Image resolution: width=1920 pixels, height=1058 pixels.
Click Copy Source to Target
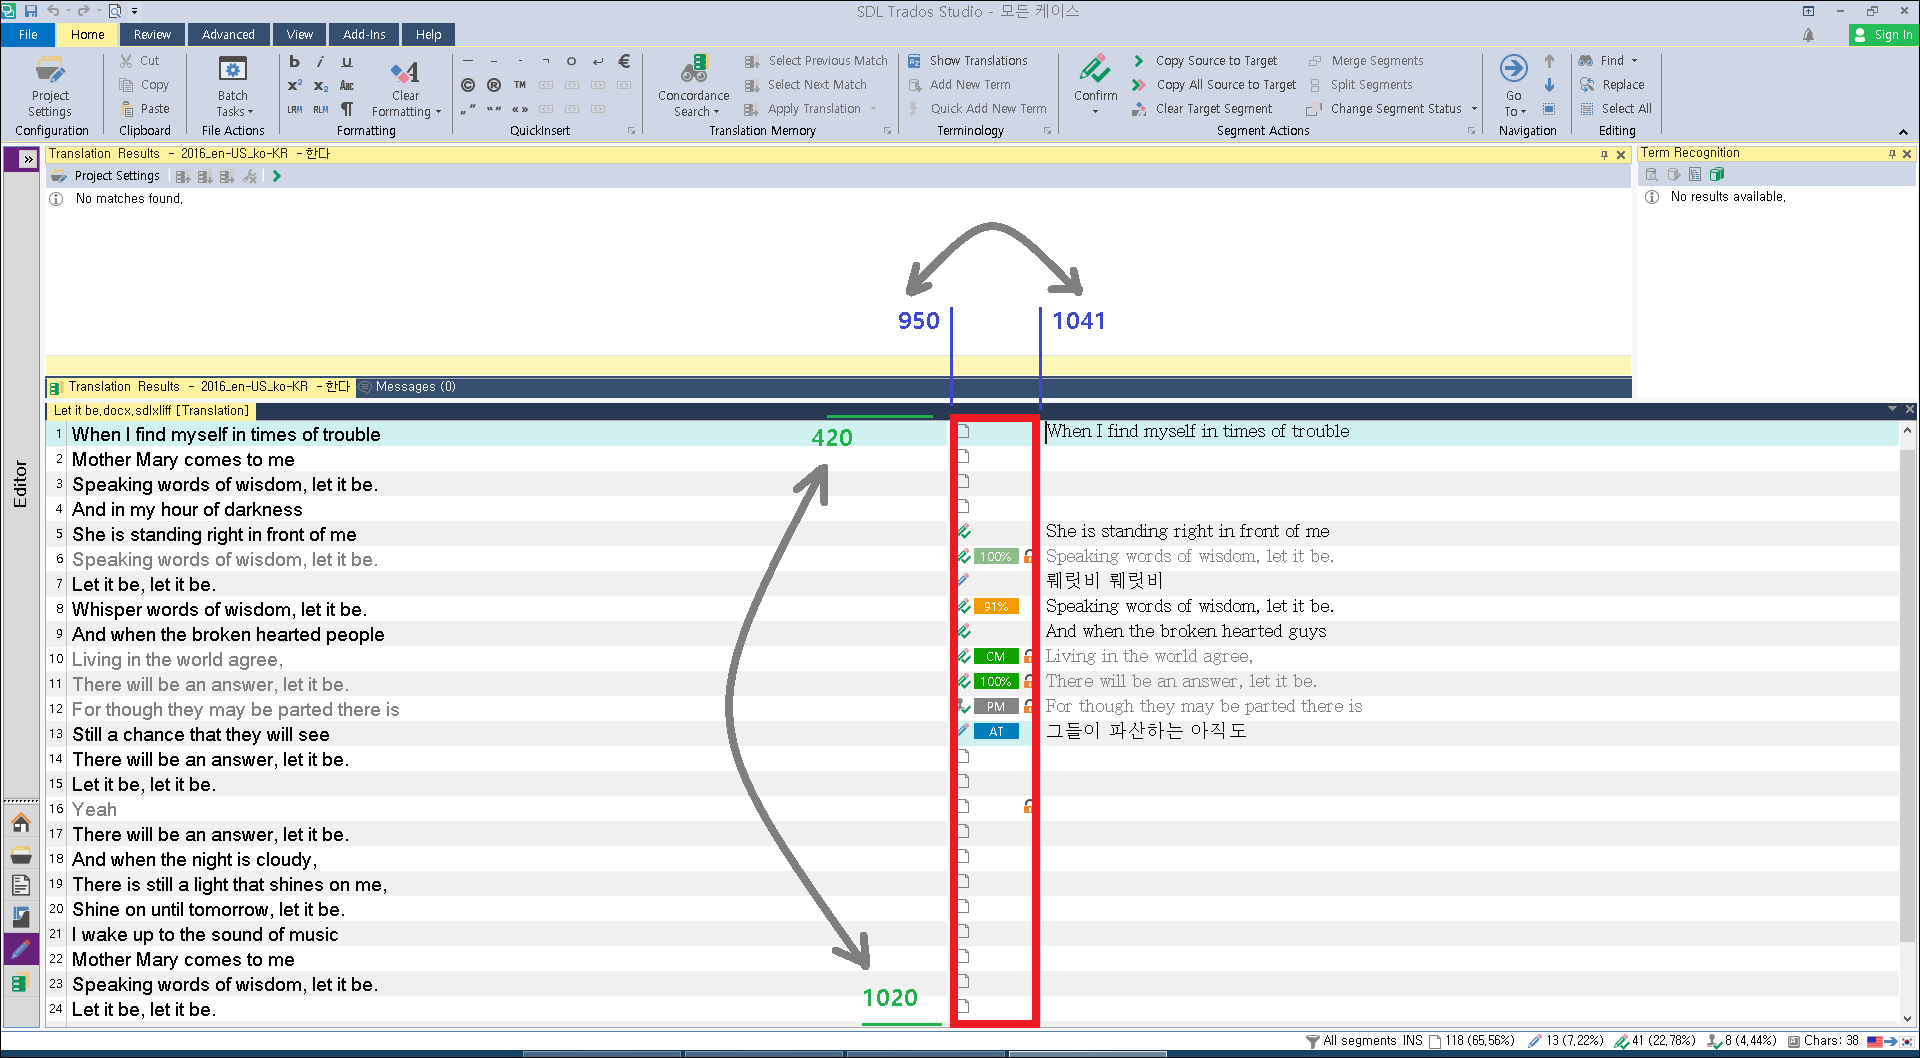[x=1215, y=61]
